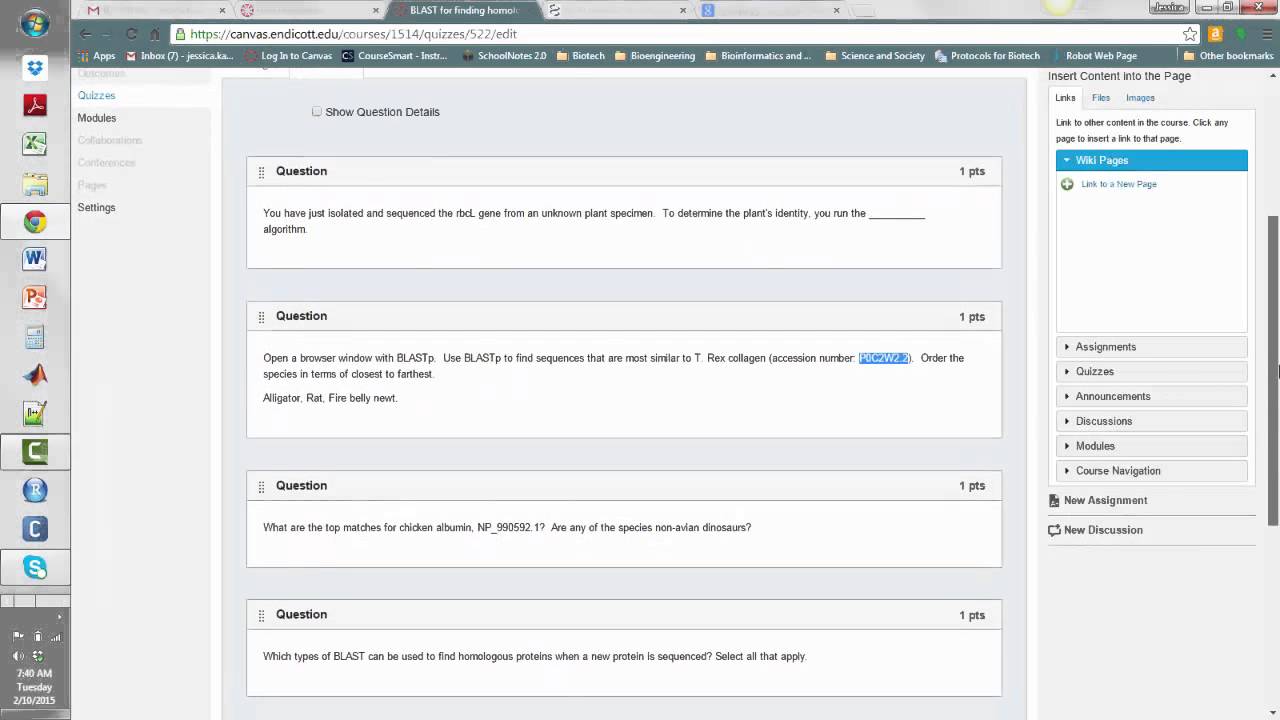
Task: Open Settings in the course menu
Action: 96,207
